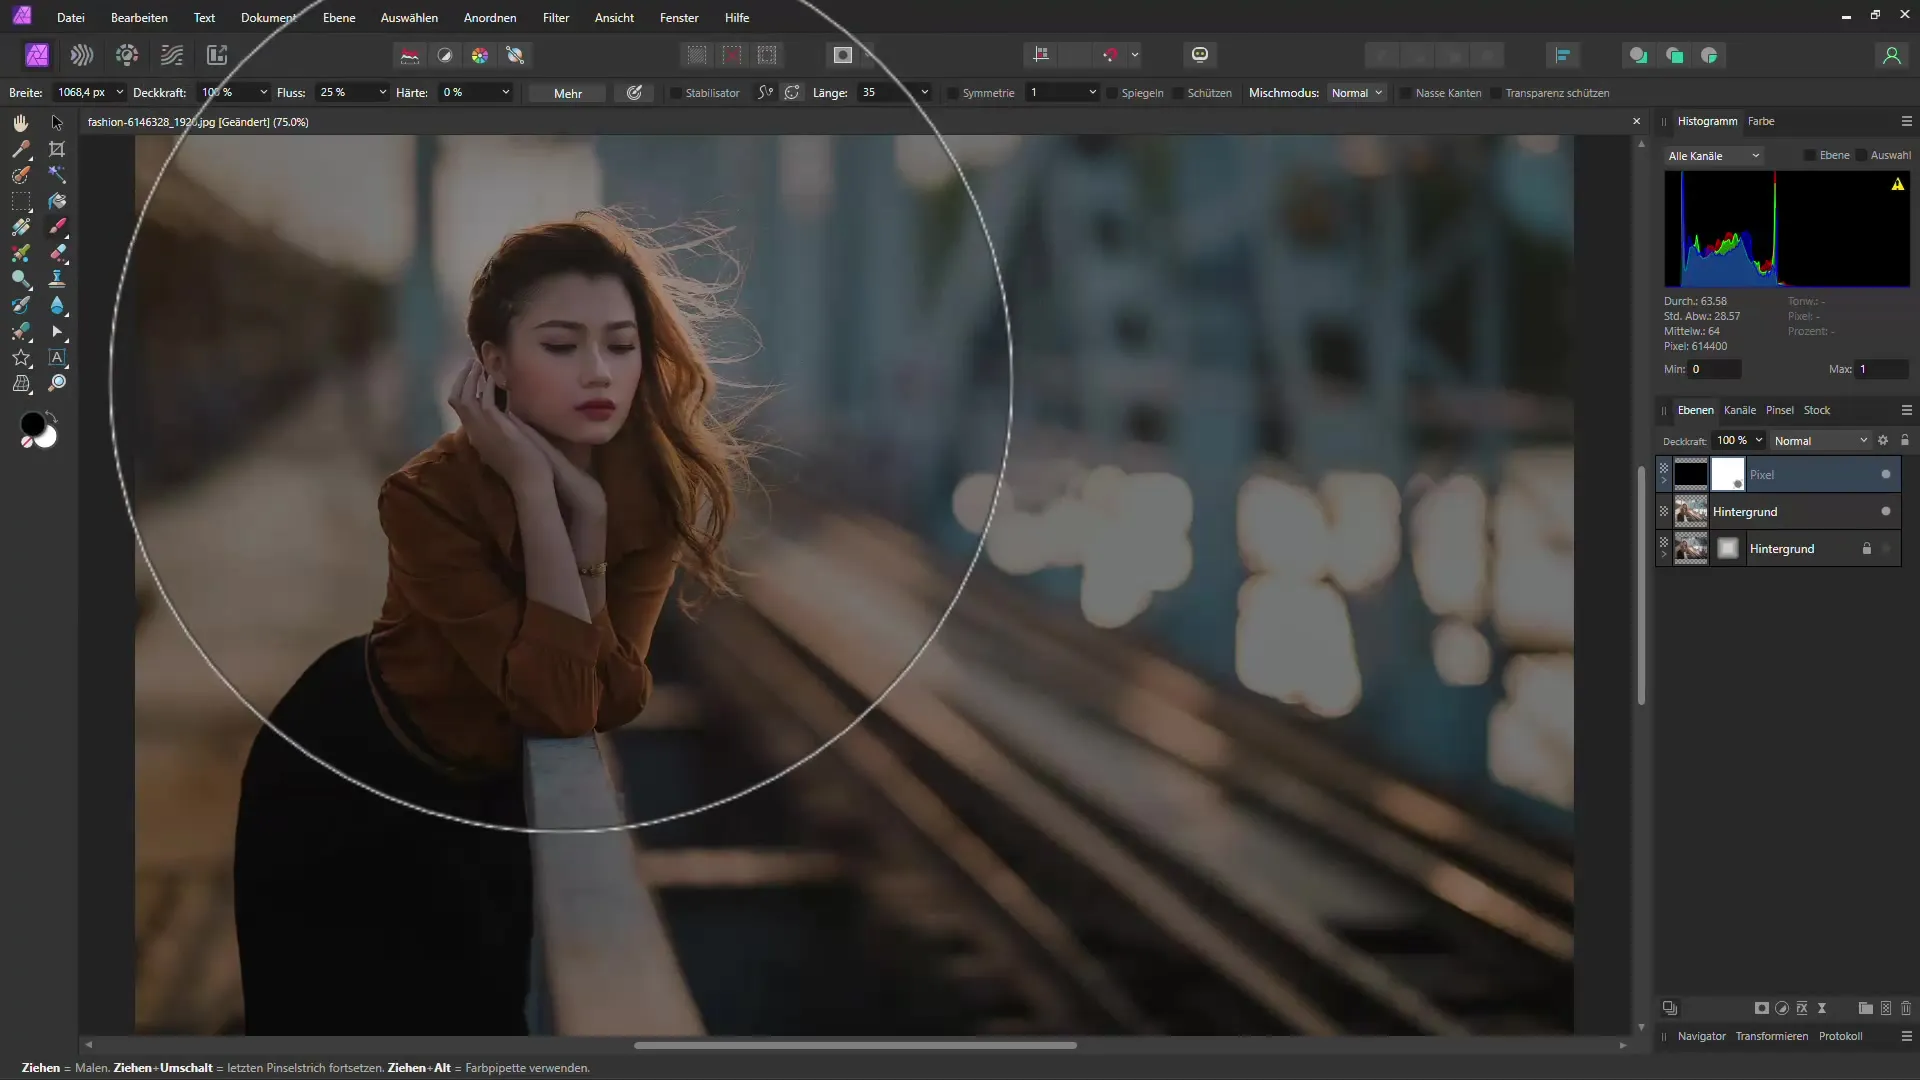Viewport: 1920px width, 1080px height.
Task: Switch to the Develop Persona
Action: point(127,55)
